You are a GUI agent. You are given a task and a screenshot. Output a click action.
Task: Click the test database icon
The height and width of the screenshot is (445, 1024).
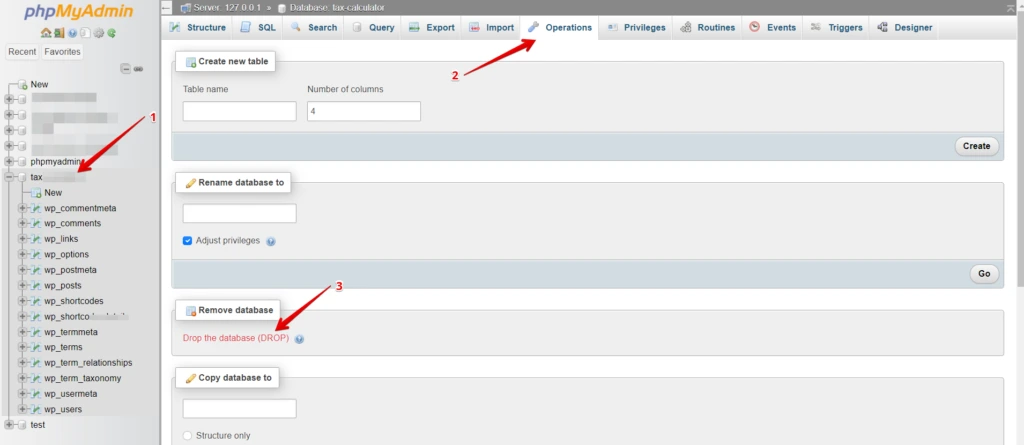22,425
